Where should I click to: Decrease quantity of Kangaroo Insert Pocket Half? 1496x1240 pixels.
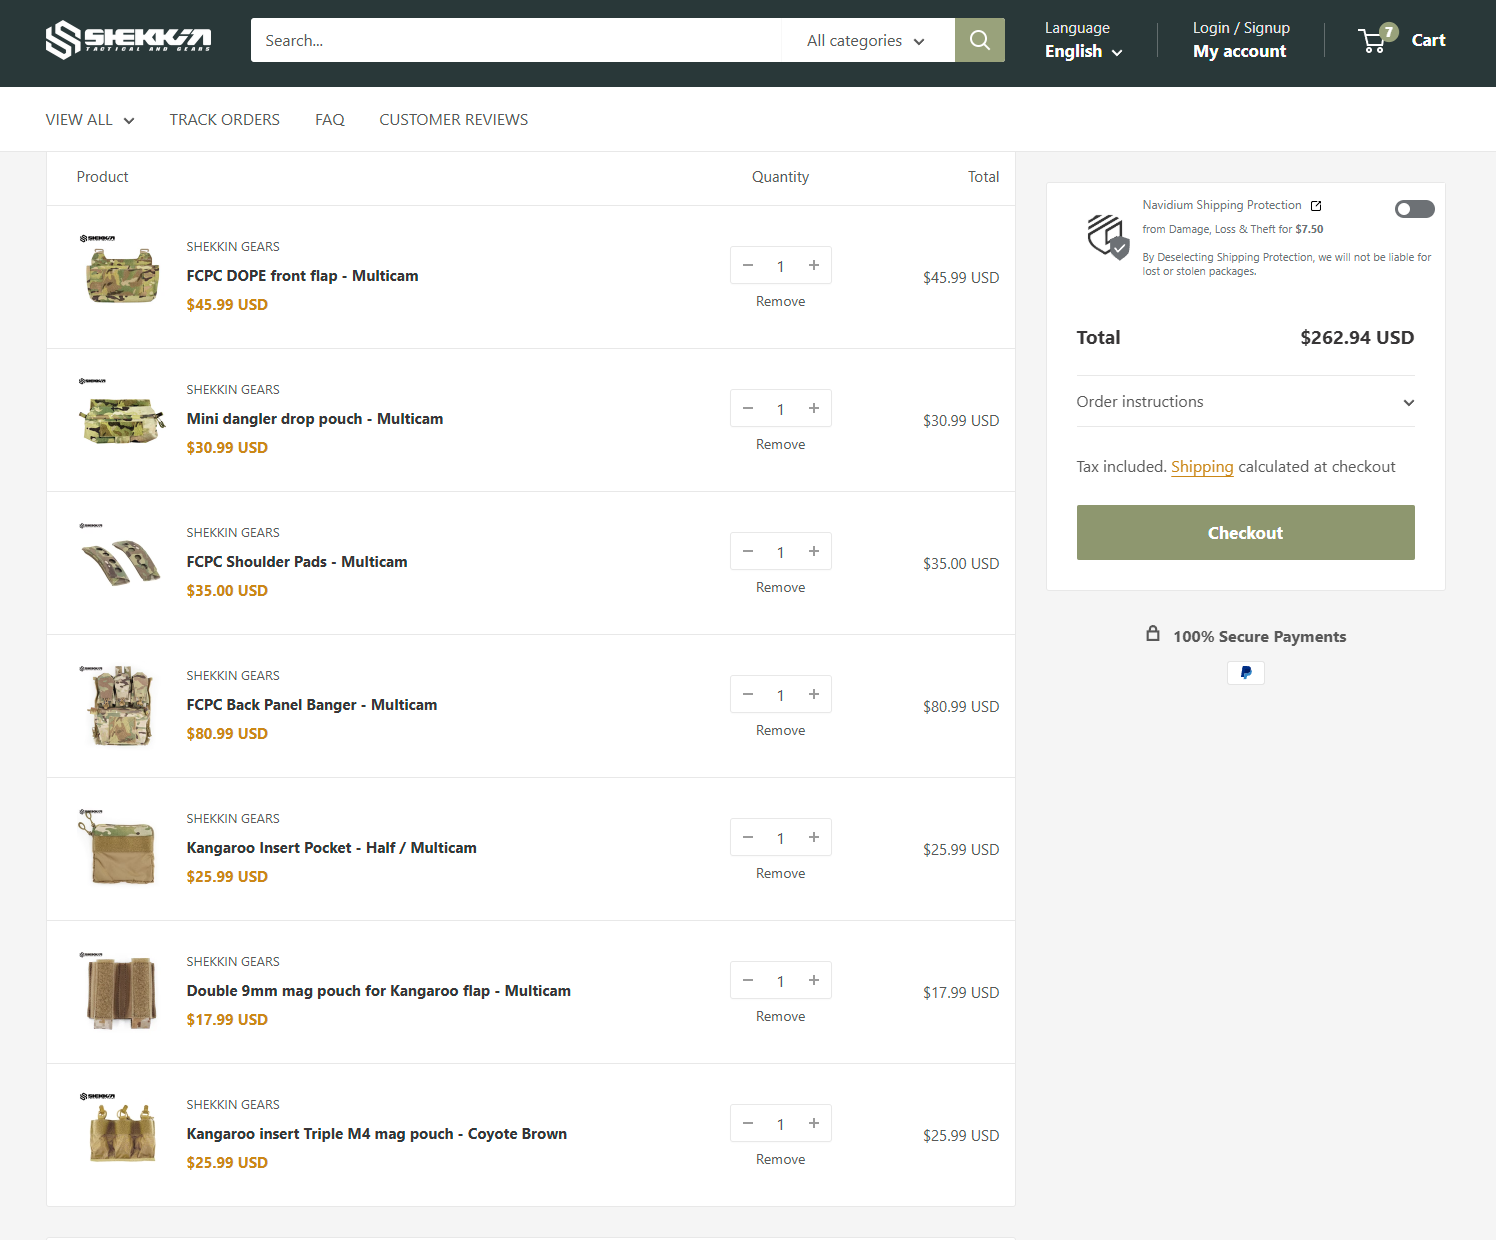[748, 837]
